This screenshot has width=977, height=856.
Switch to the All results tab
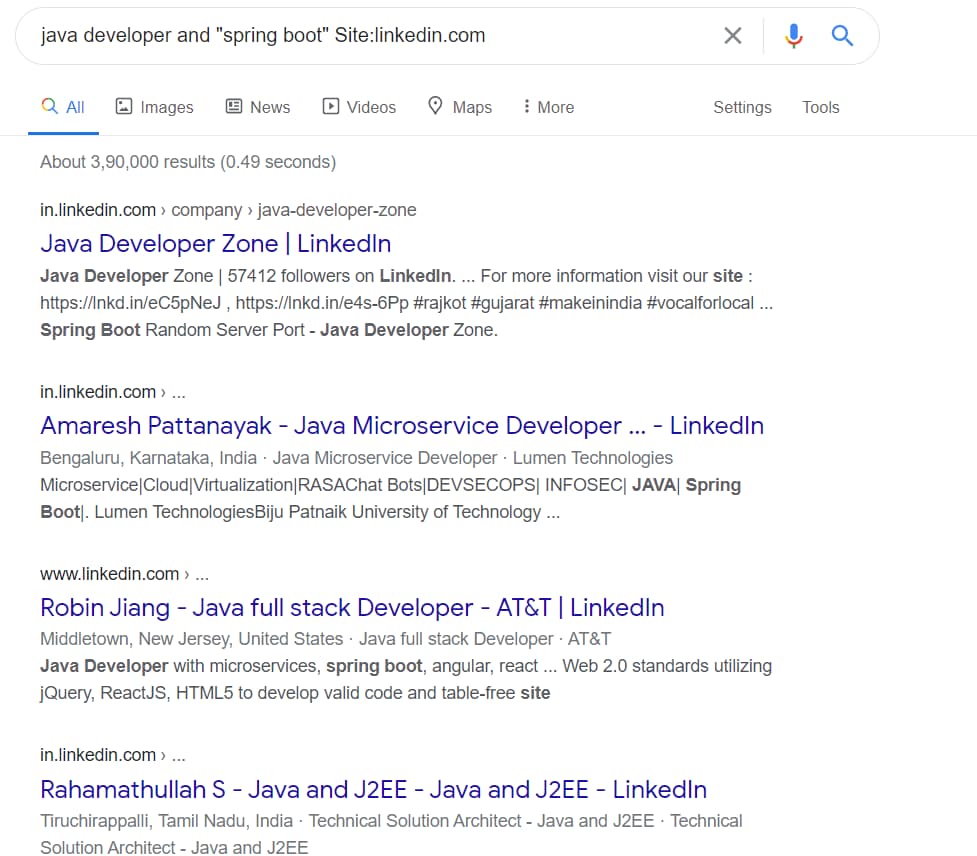[63, 106]
